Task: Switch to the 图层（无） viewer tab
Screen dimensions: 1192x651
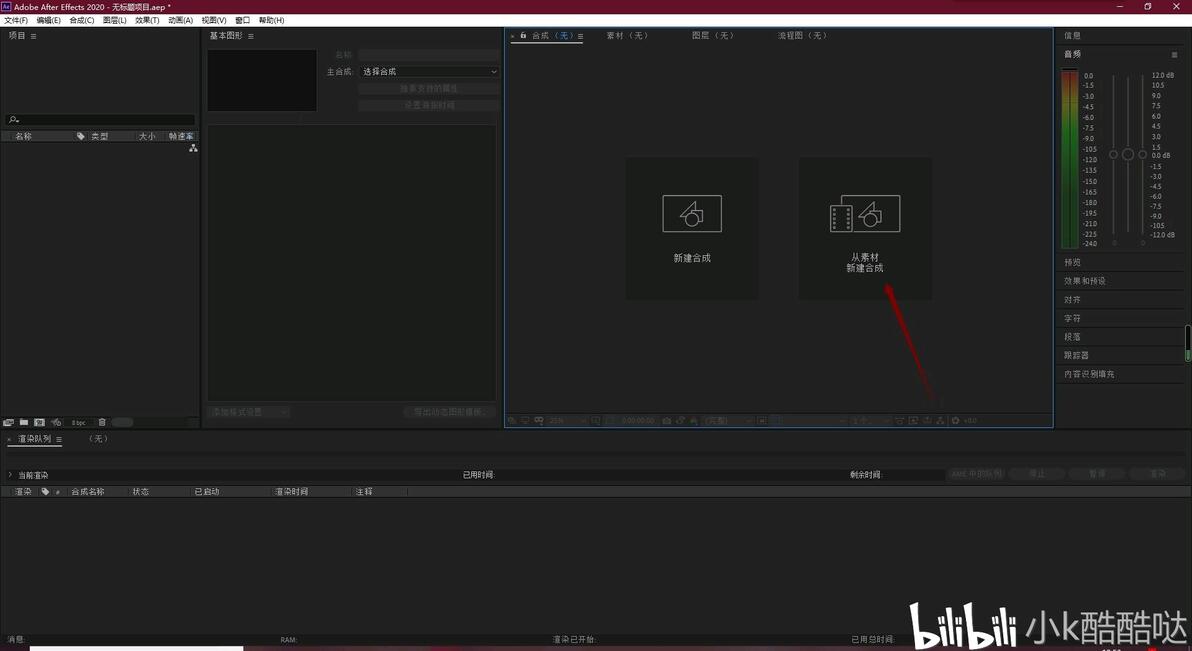Action: (713, 36)
